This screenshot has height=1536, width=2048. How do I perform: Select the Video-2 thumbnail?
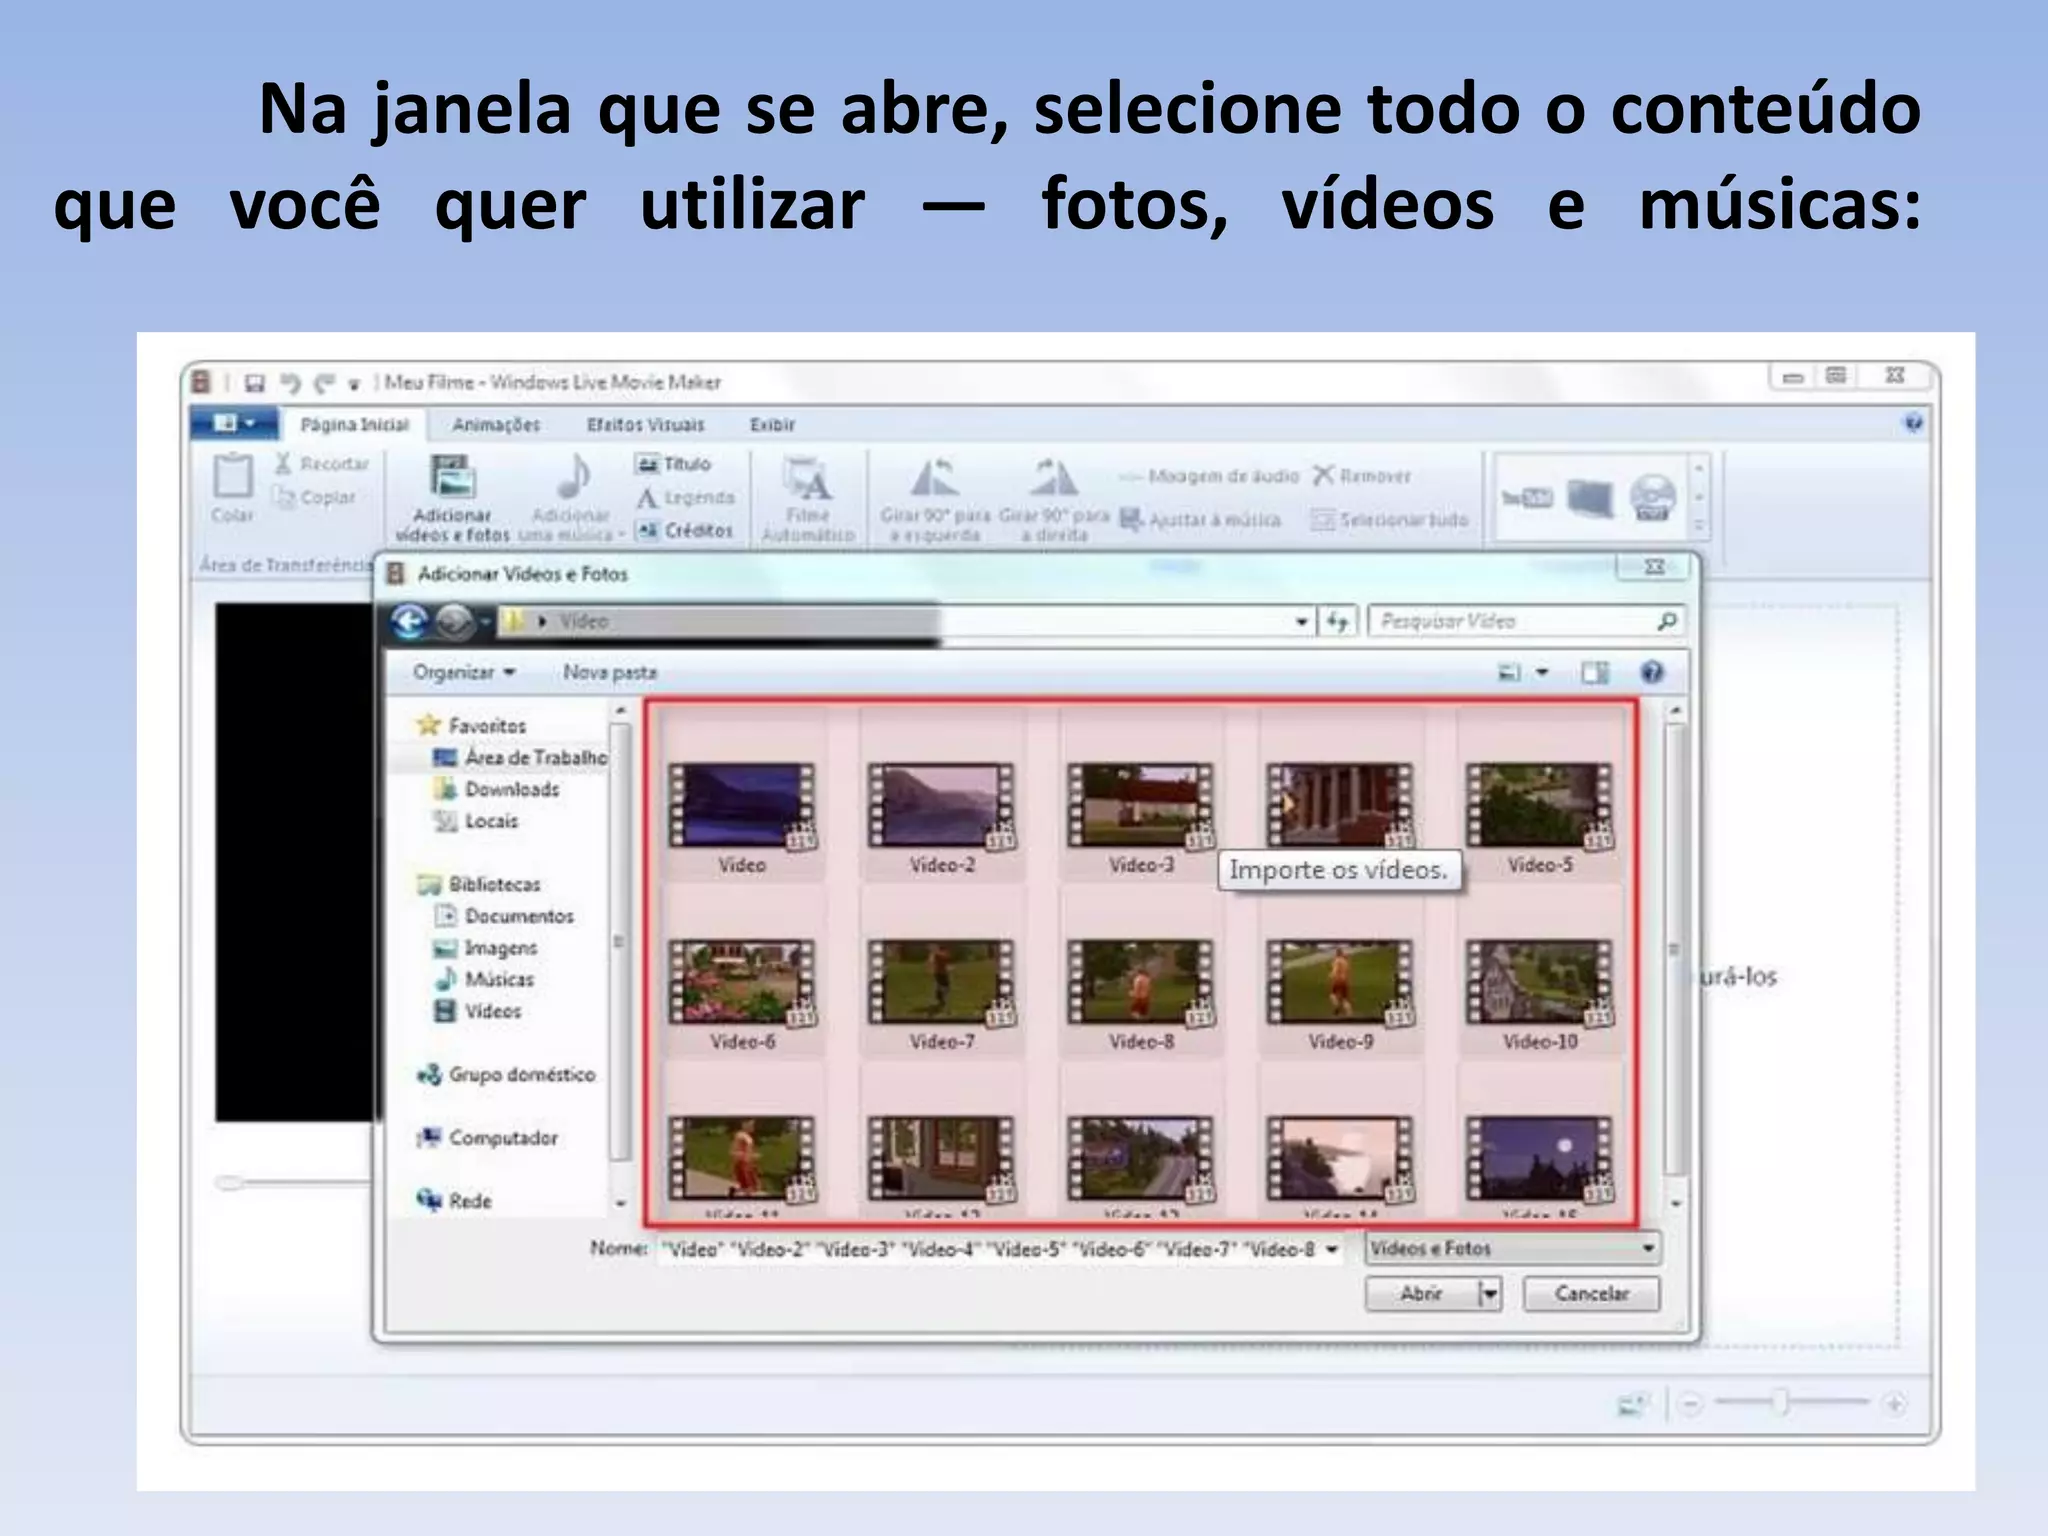point(940,806)
